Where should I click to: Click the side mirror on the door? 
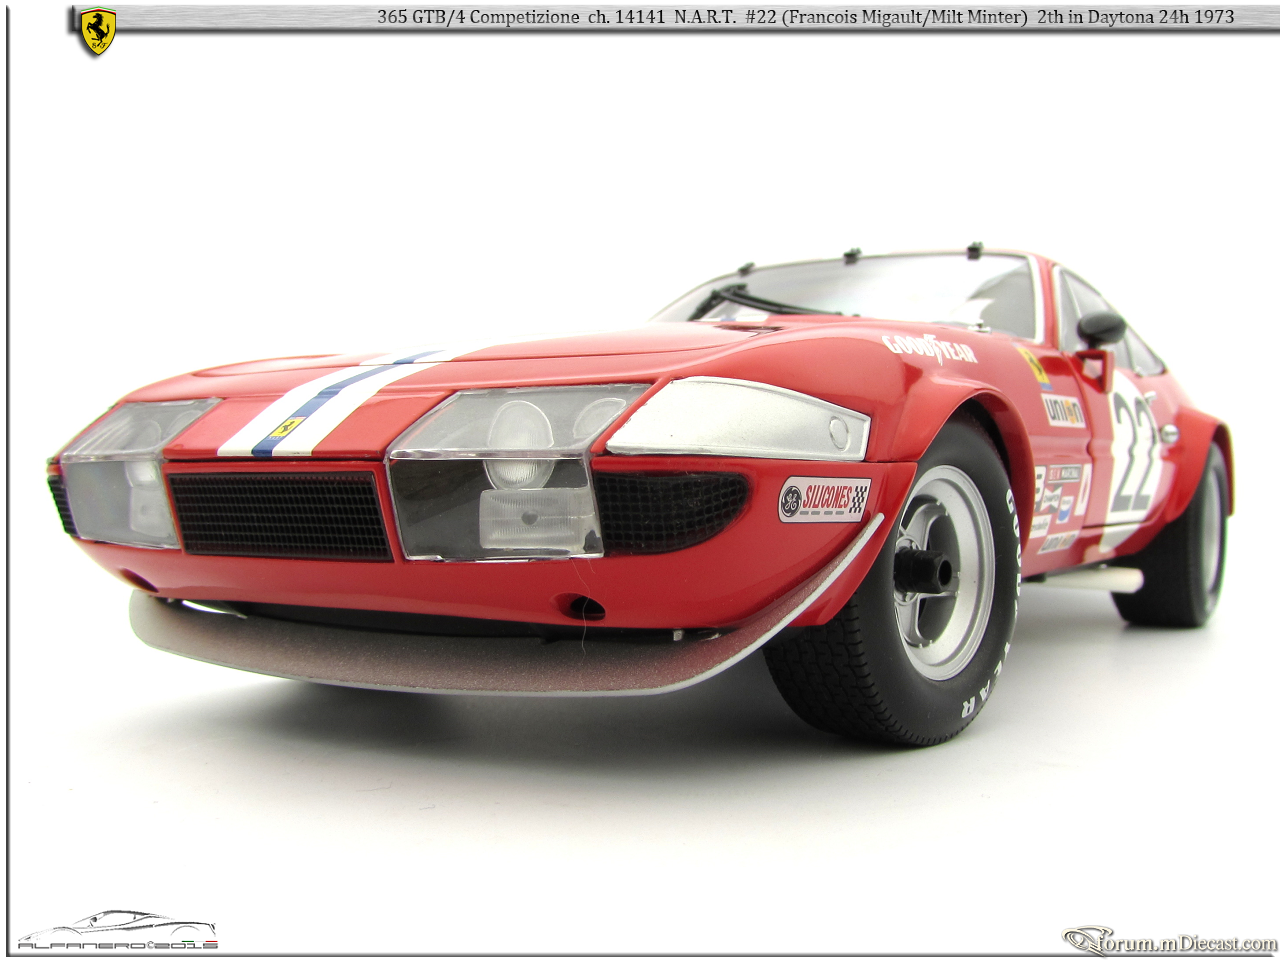(1100, 330)
